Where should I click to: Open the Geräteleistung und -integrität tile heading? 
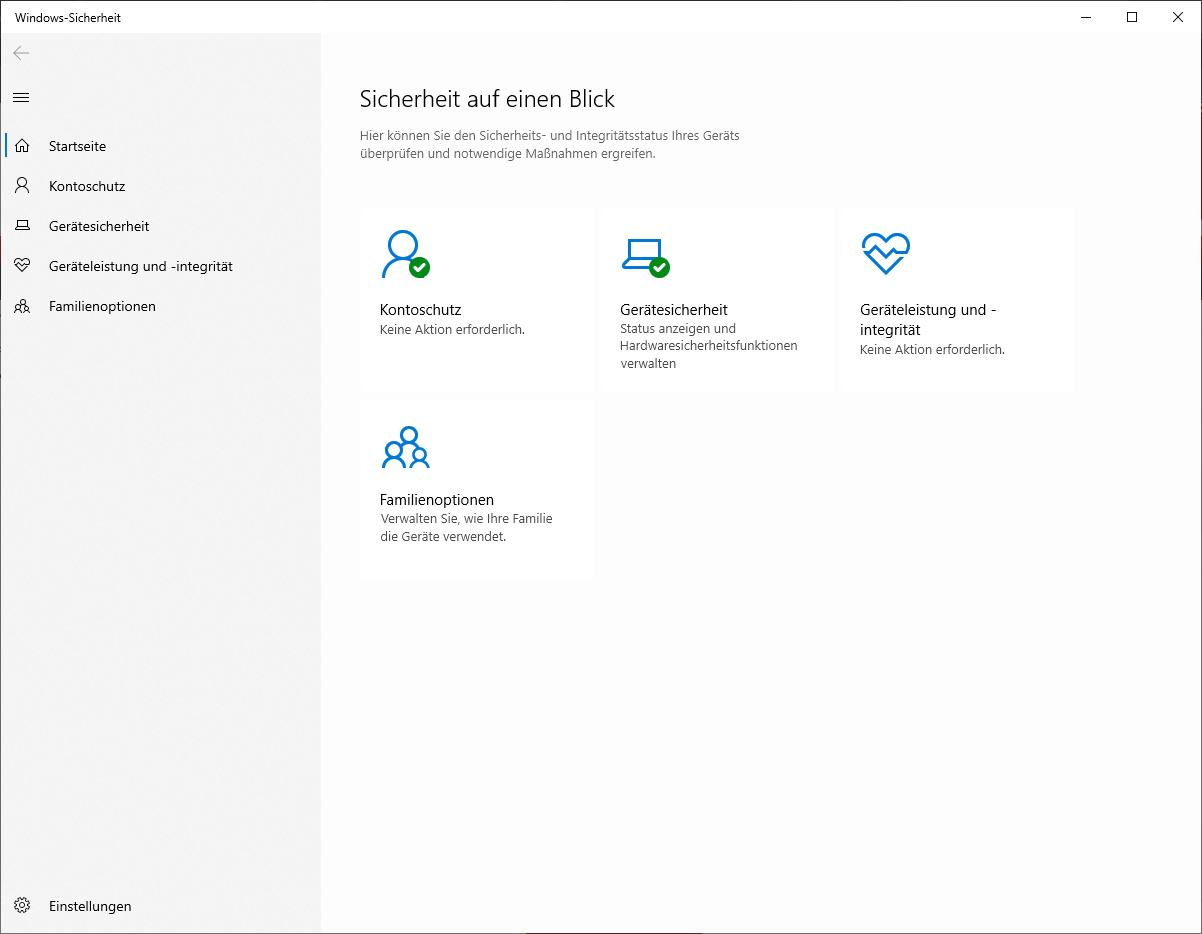[928, 320]
